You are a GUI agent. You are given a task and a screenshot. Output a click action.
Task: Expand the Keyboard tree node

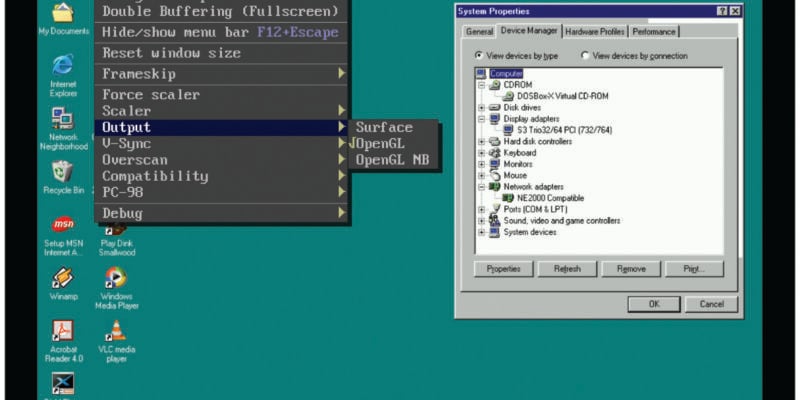pyautogui.click(x=481, y=153)
